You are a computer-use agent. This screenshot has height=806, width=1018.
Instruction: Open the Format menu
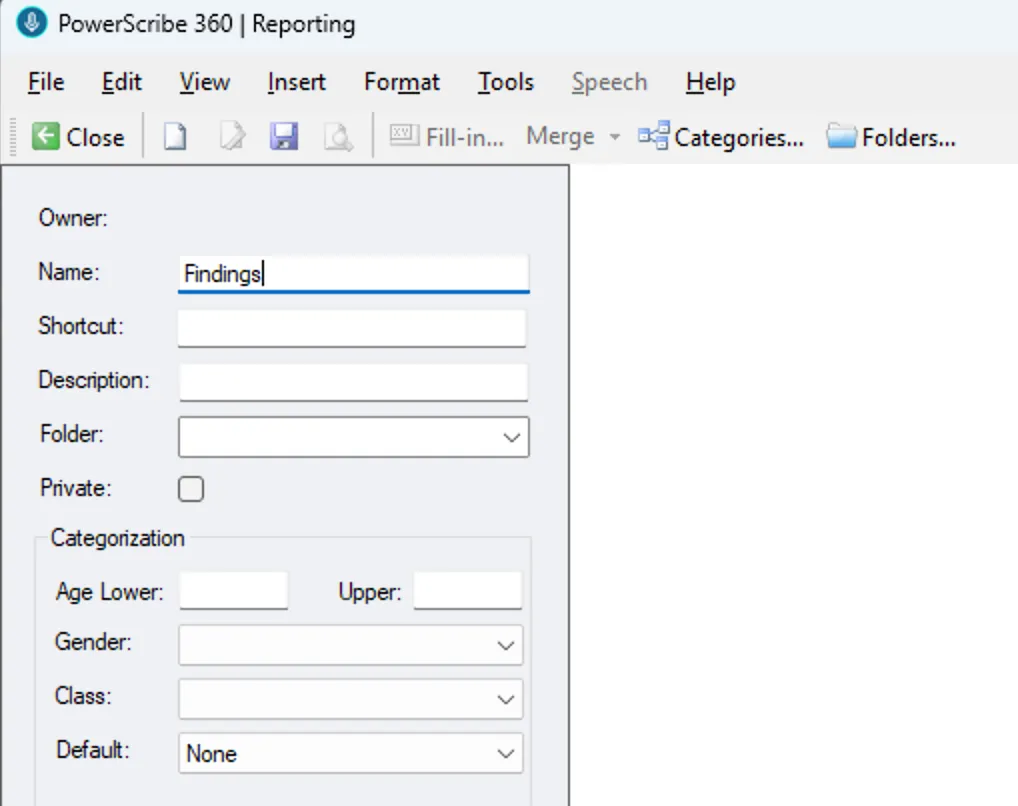(x=401, y=82)
